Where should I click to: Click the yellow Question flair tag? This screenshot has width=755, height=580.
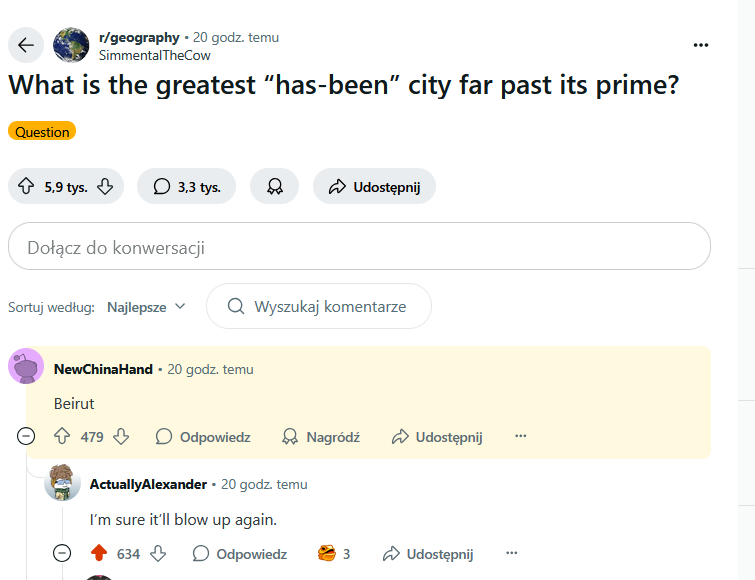tap(42, 132)
